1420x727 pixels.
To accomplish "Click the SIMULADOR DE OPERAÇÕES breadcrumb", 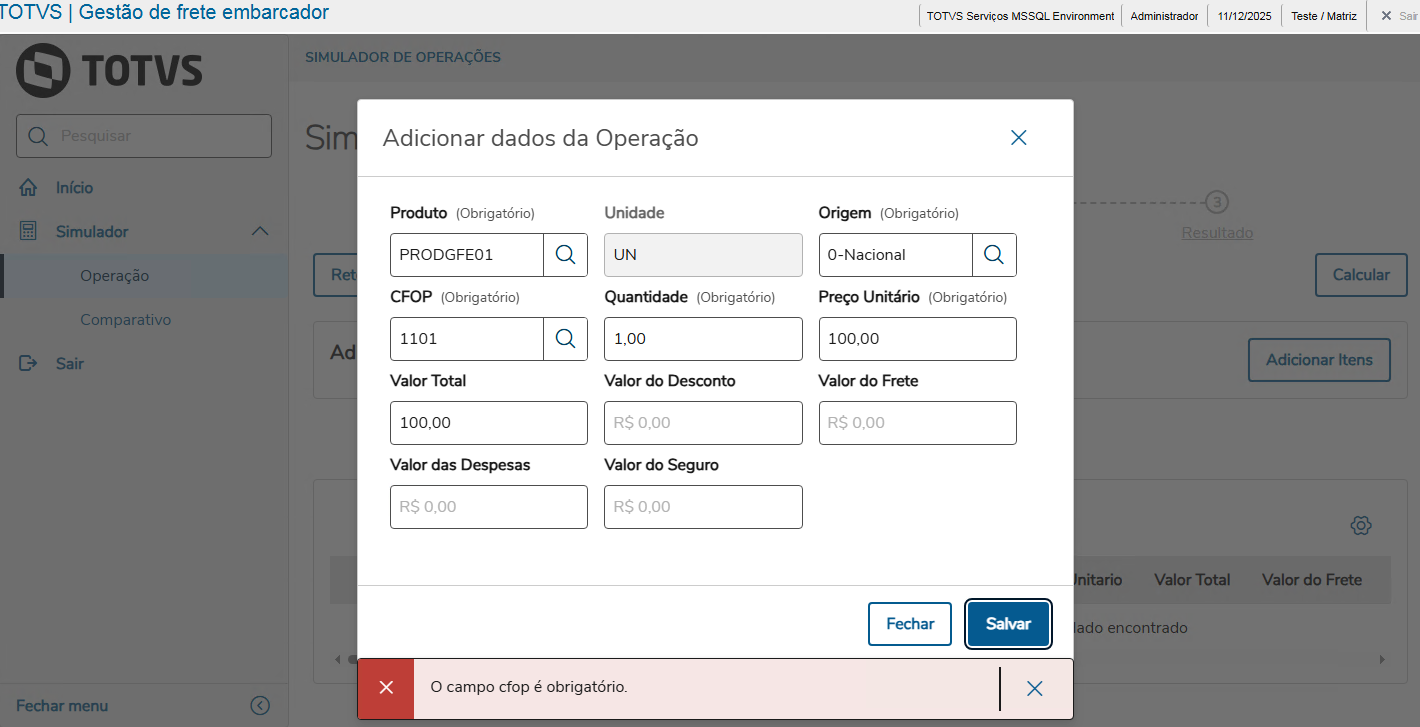I will pyautogui.click(x=403, y=57).
